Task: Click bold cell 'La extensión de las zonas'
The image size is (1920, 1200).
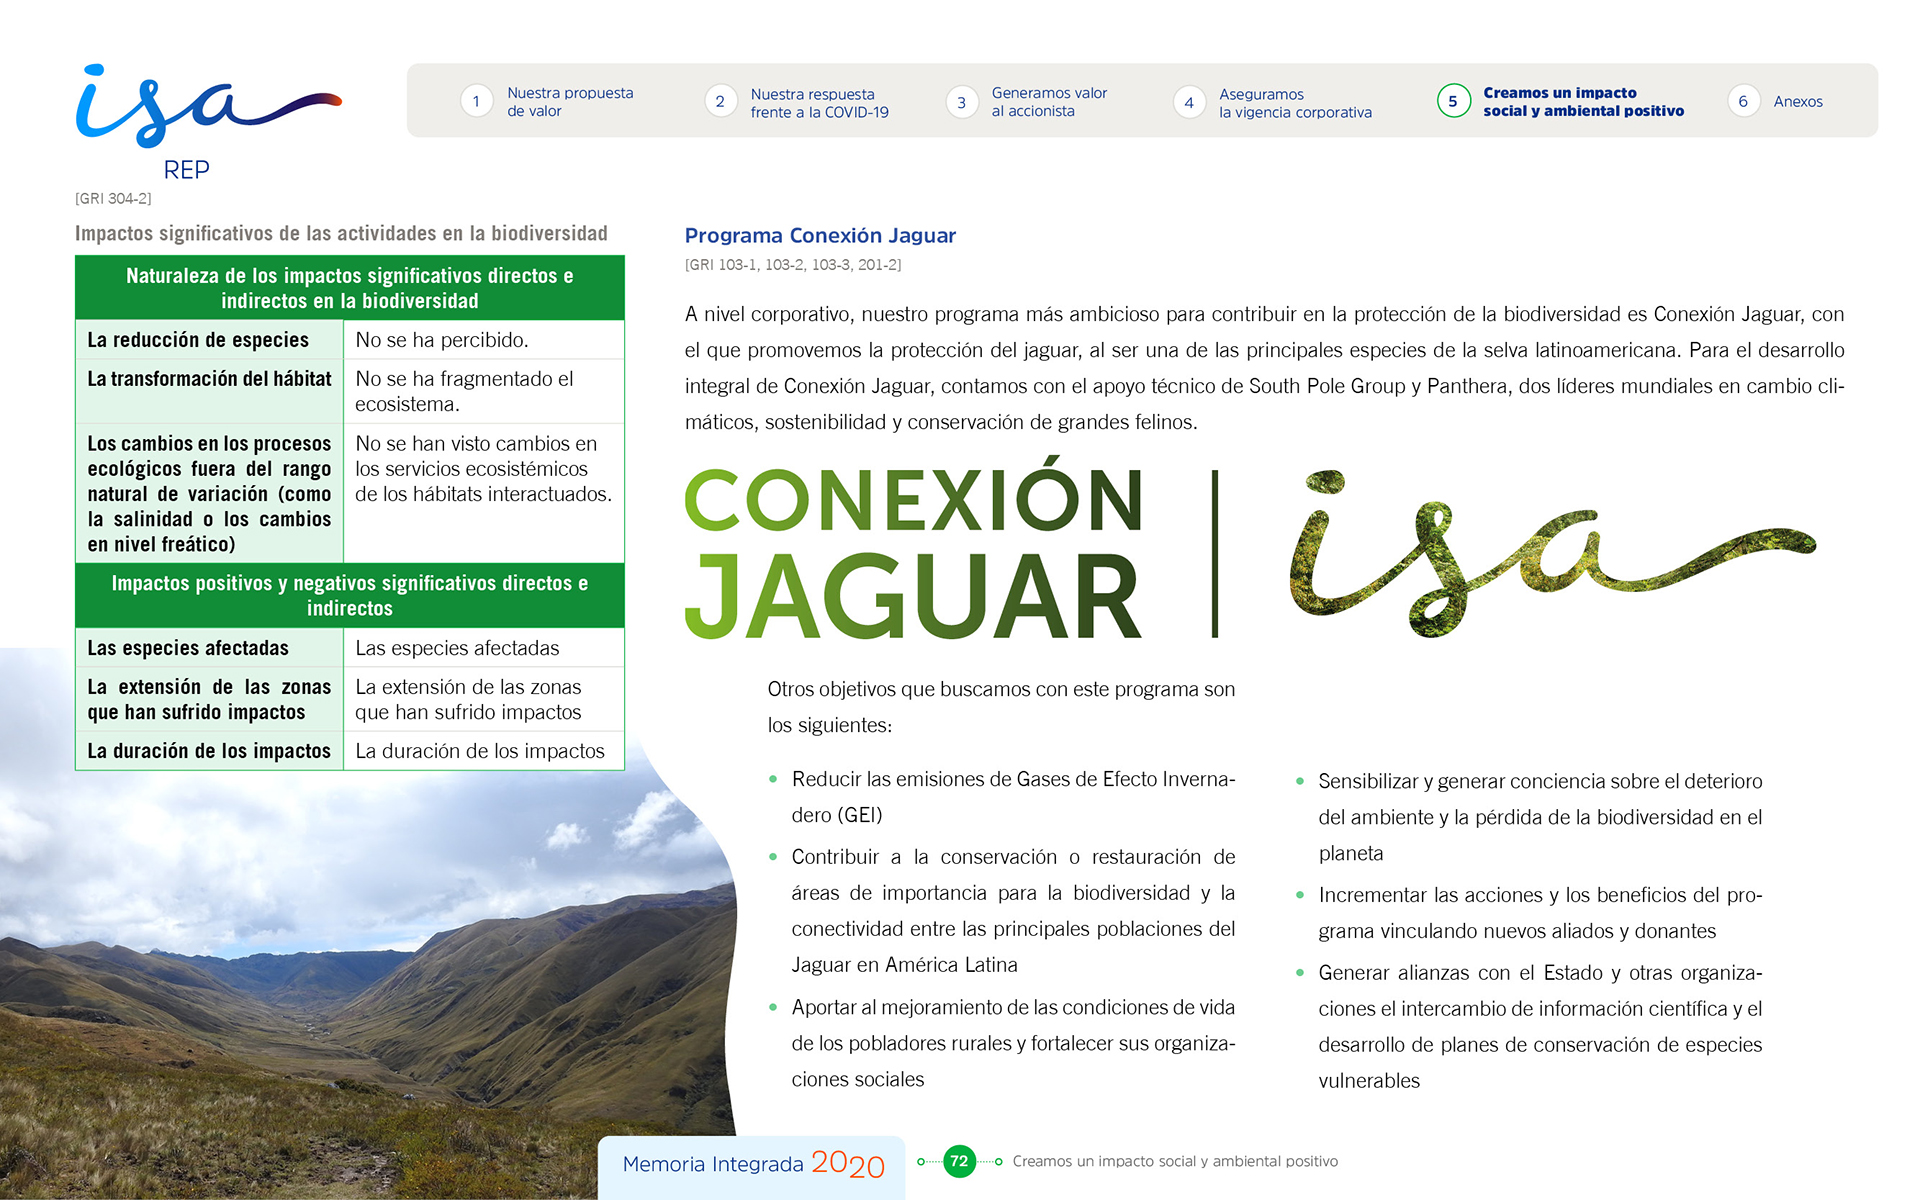Action: click(210, 699)
